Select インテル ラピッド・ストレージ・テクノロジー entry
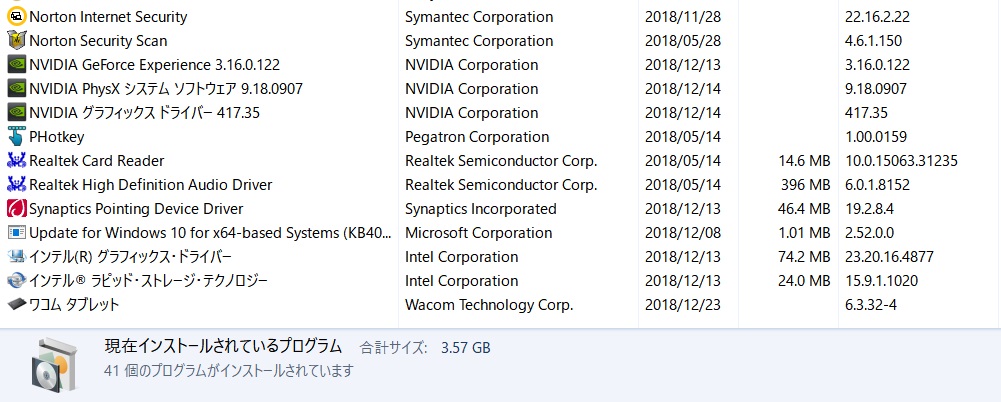The height and width of the screenshot is (402, 1001). tap(148, 281)
